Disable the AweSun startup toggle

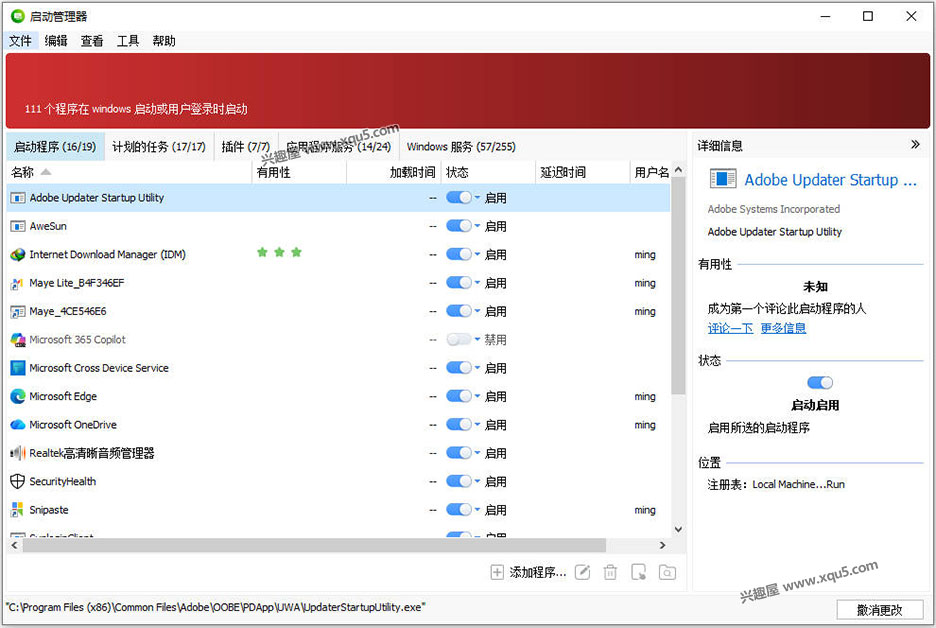point(459,226)
